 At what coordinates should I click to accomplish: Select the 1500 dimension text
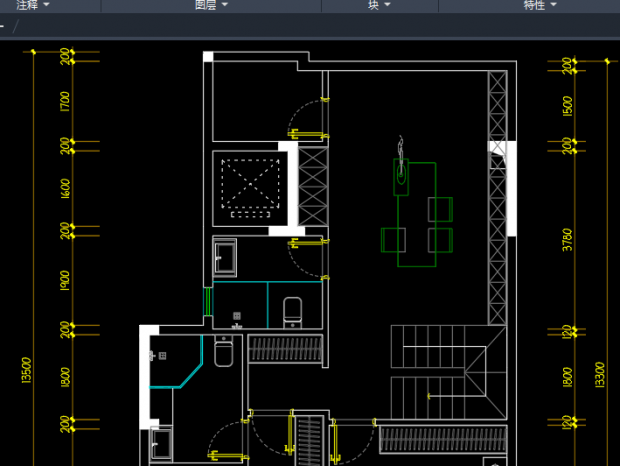pos(567,106)
